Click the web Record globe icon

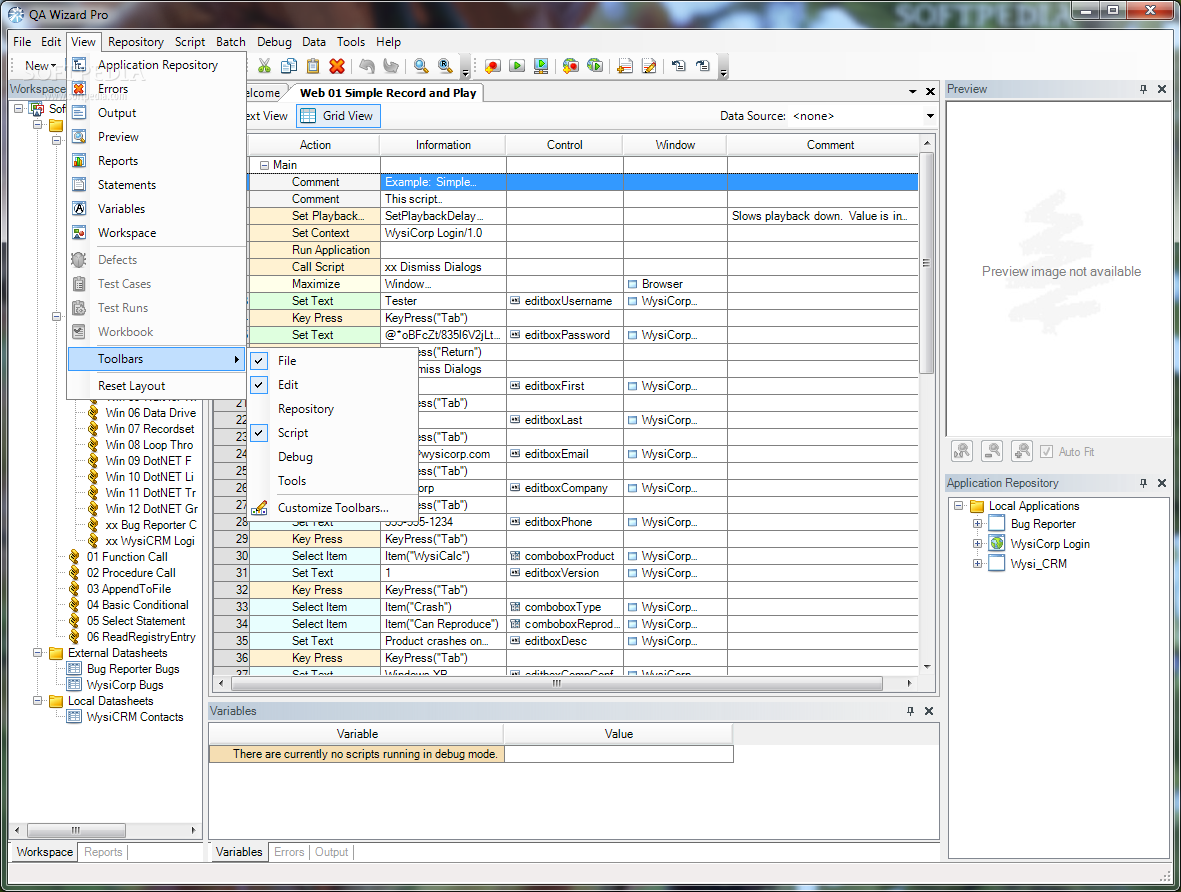(571, 66)
